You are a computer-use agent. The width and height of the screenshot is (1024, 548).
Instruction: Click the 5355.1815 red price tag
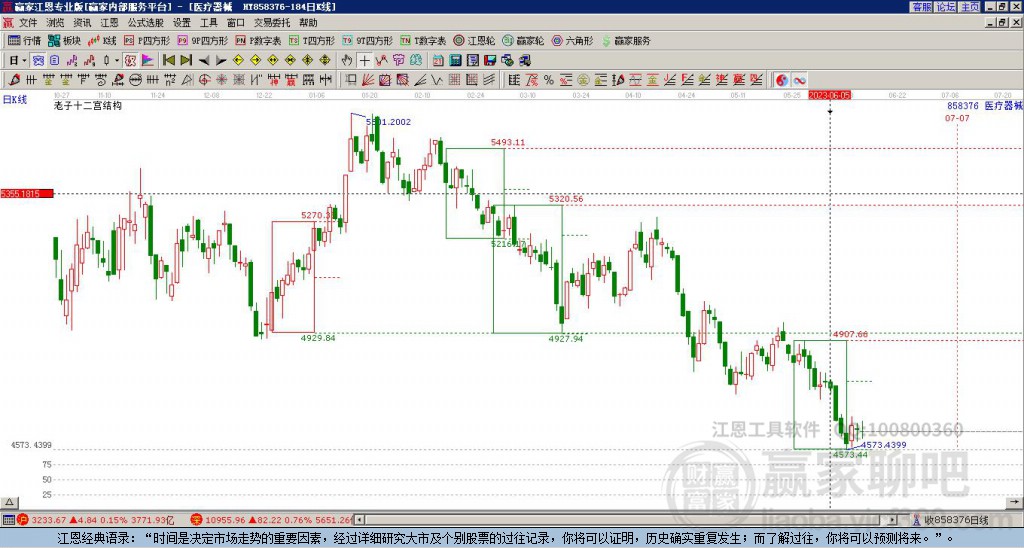(x=27, y=194)
